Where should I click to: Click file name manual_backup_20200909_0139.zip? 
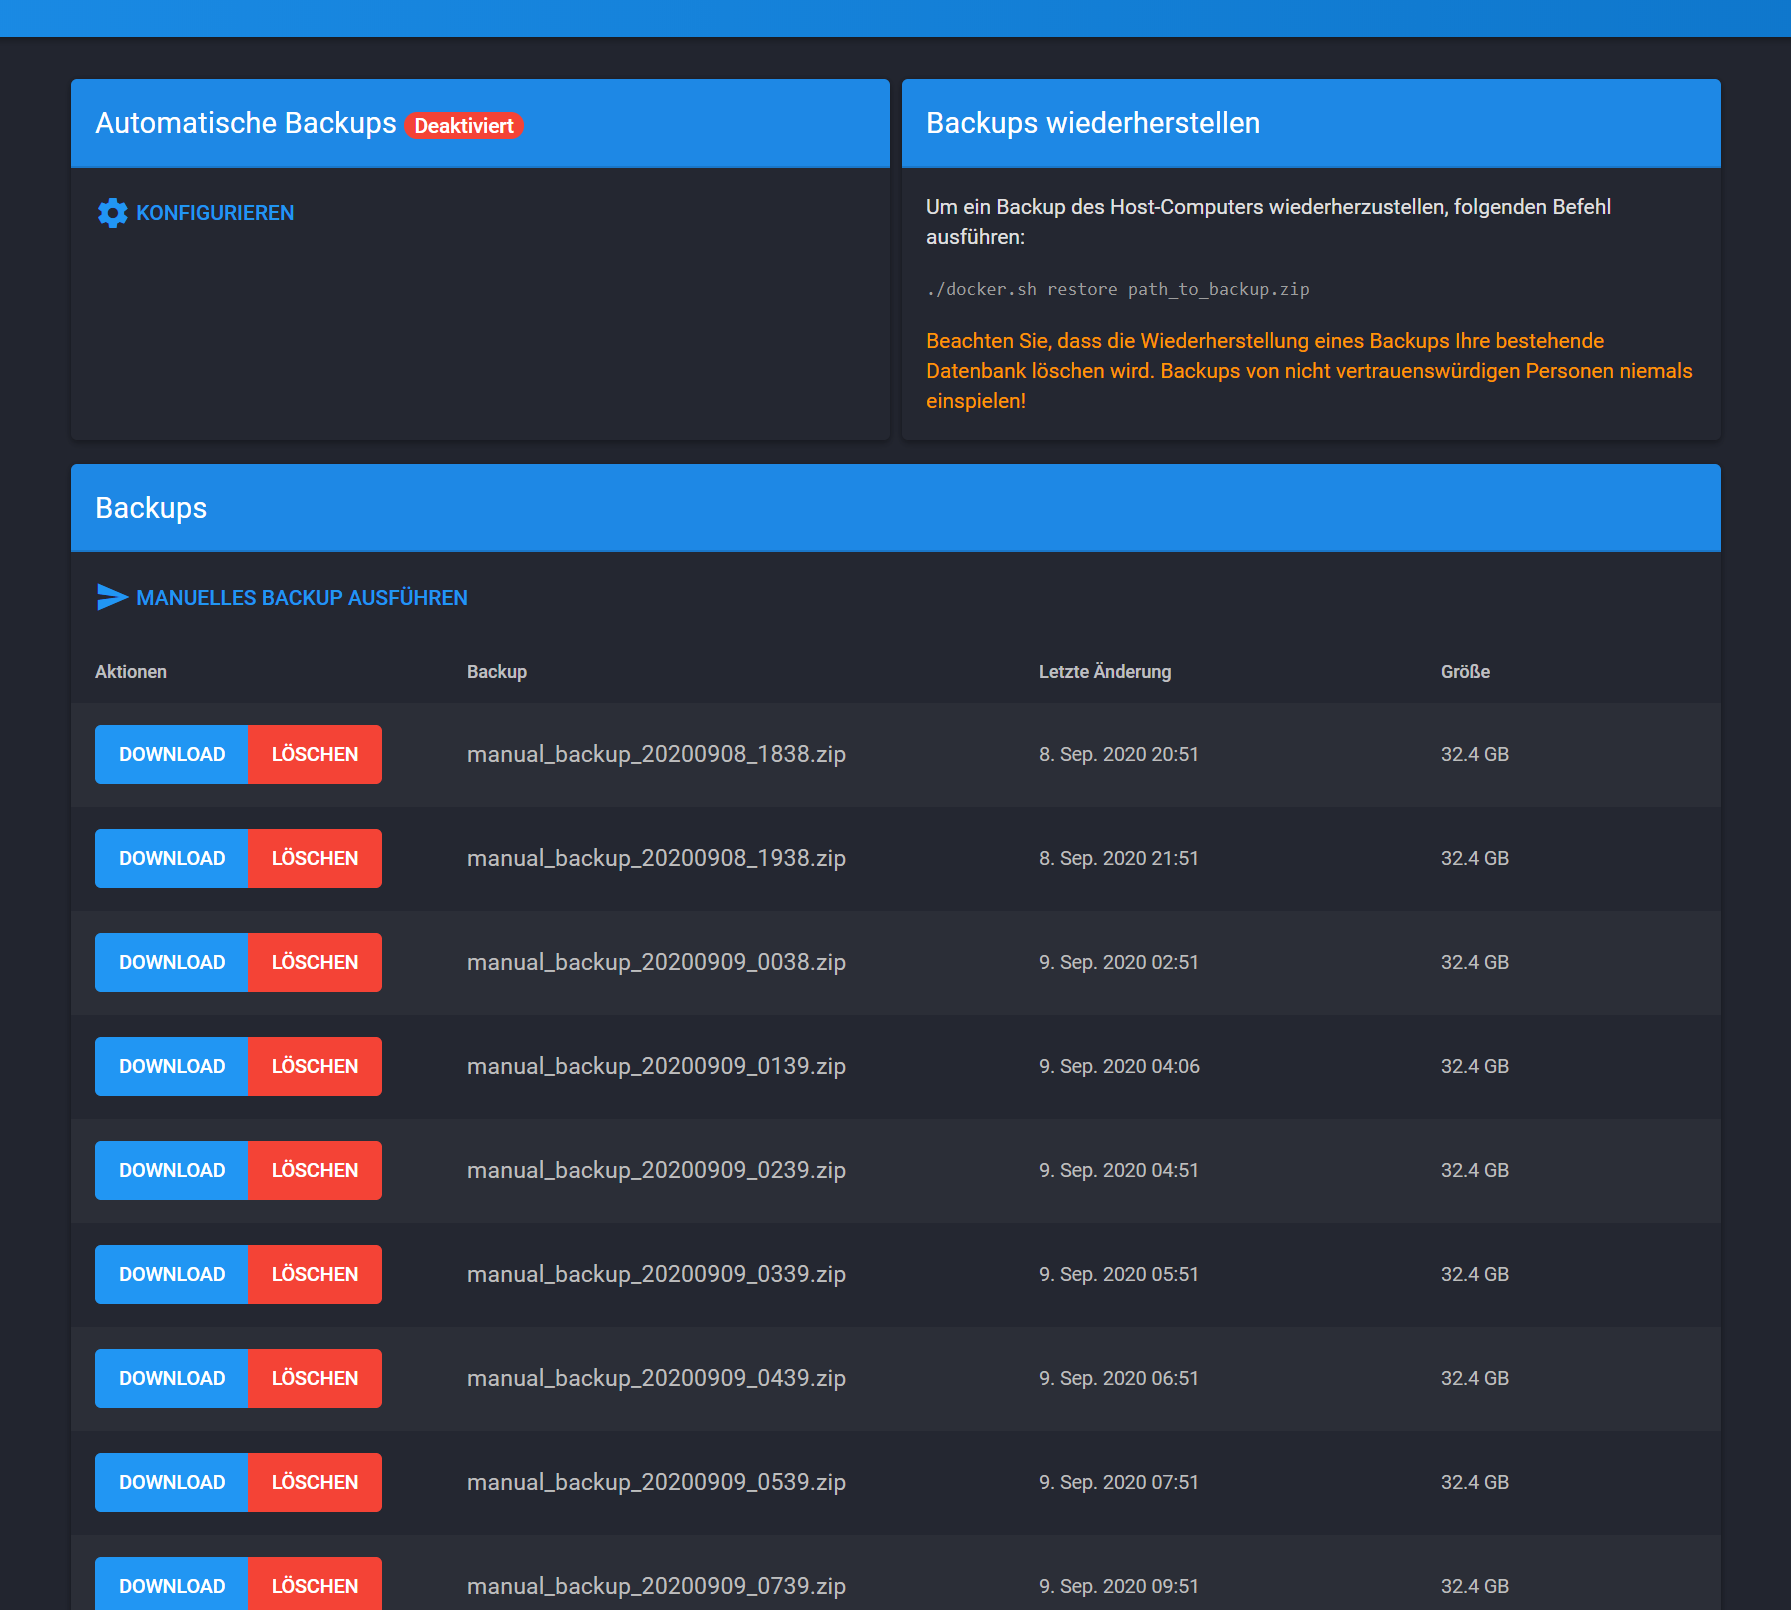pos(656,1066)
